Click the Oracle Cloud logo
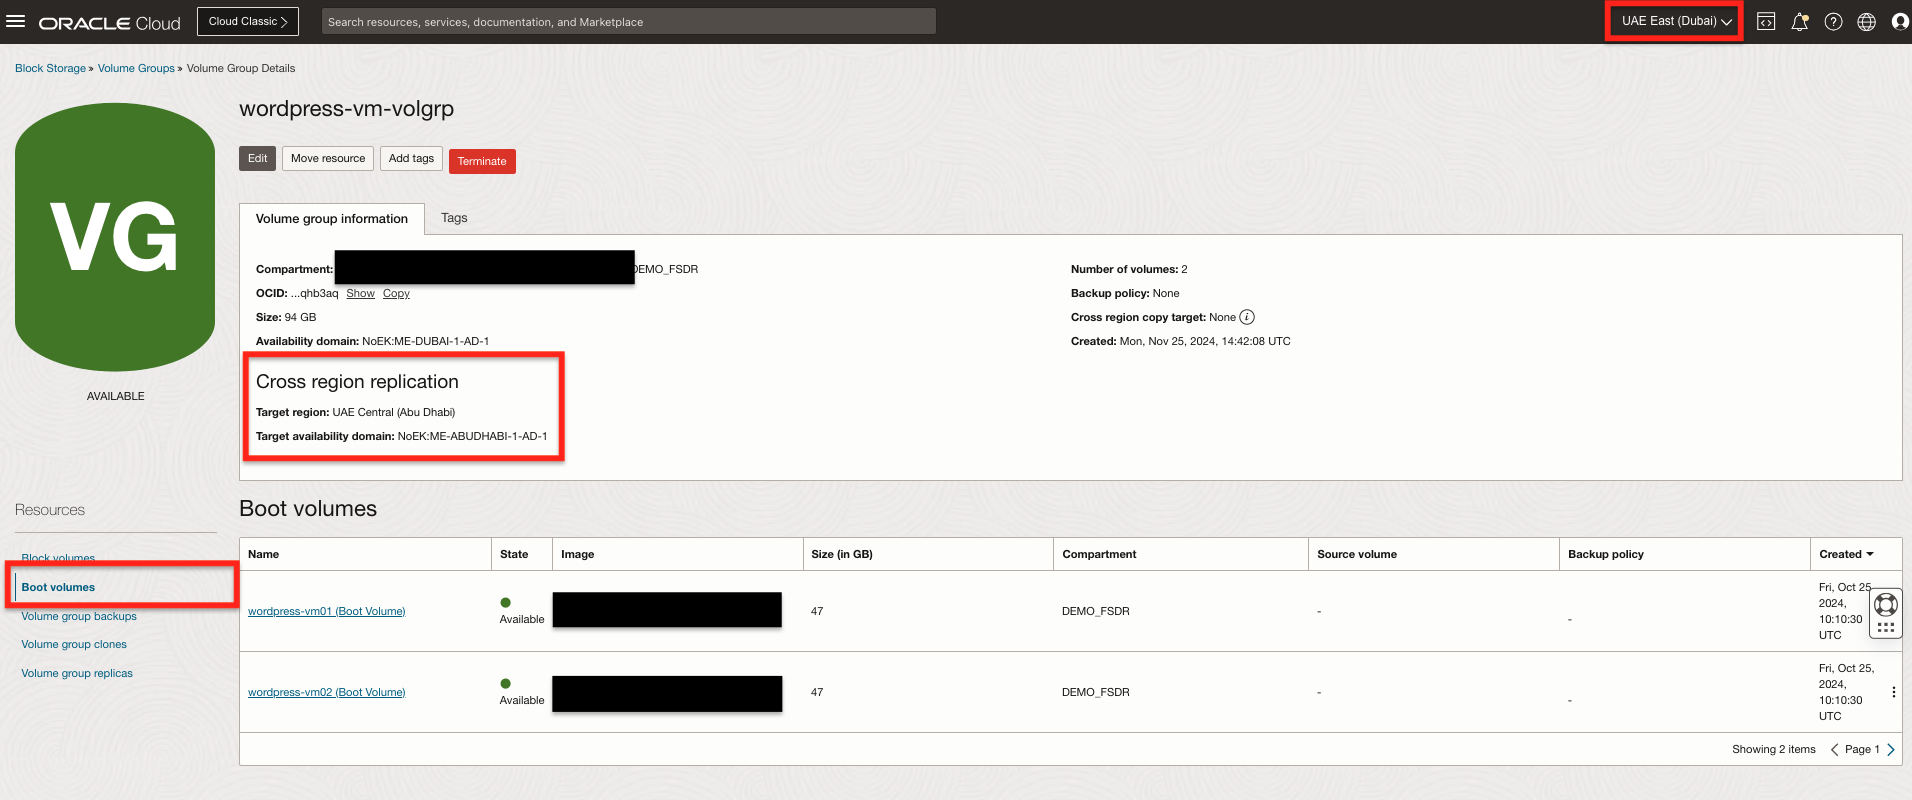 [110, 22]
